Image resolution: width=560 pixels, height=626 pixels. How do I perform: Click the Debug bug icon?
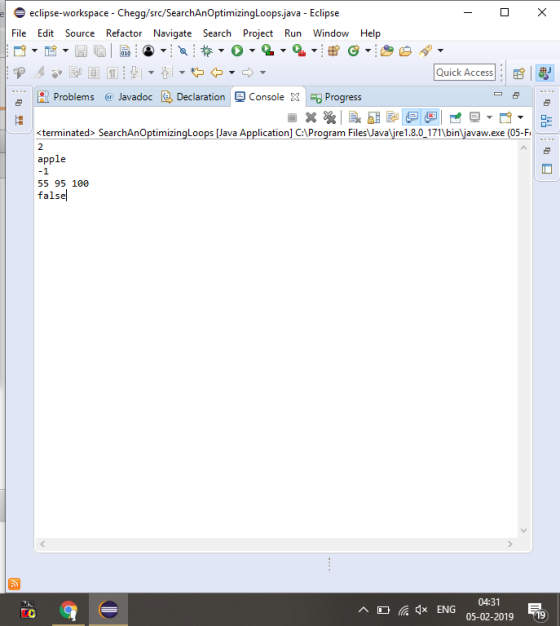coord(206,51)
